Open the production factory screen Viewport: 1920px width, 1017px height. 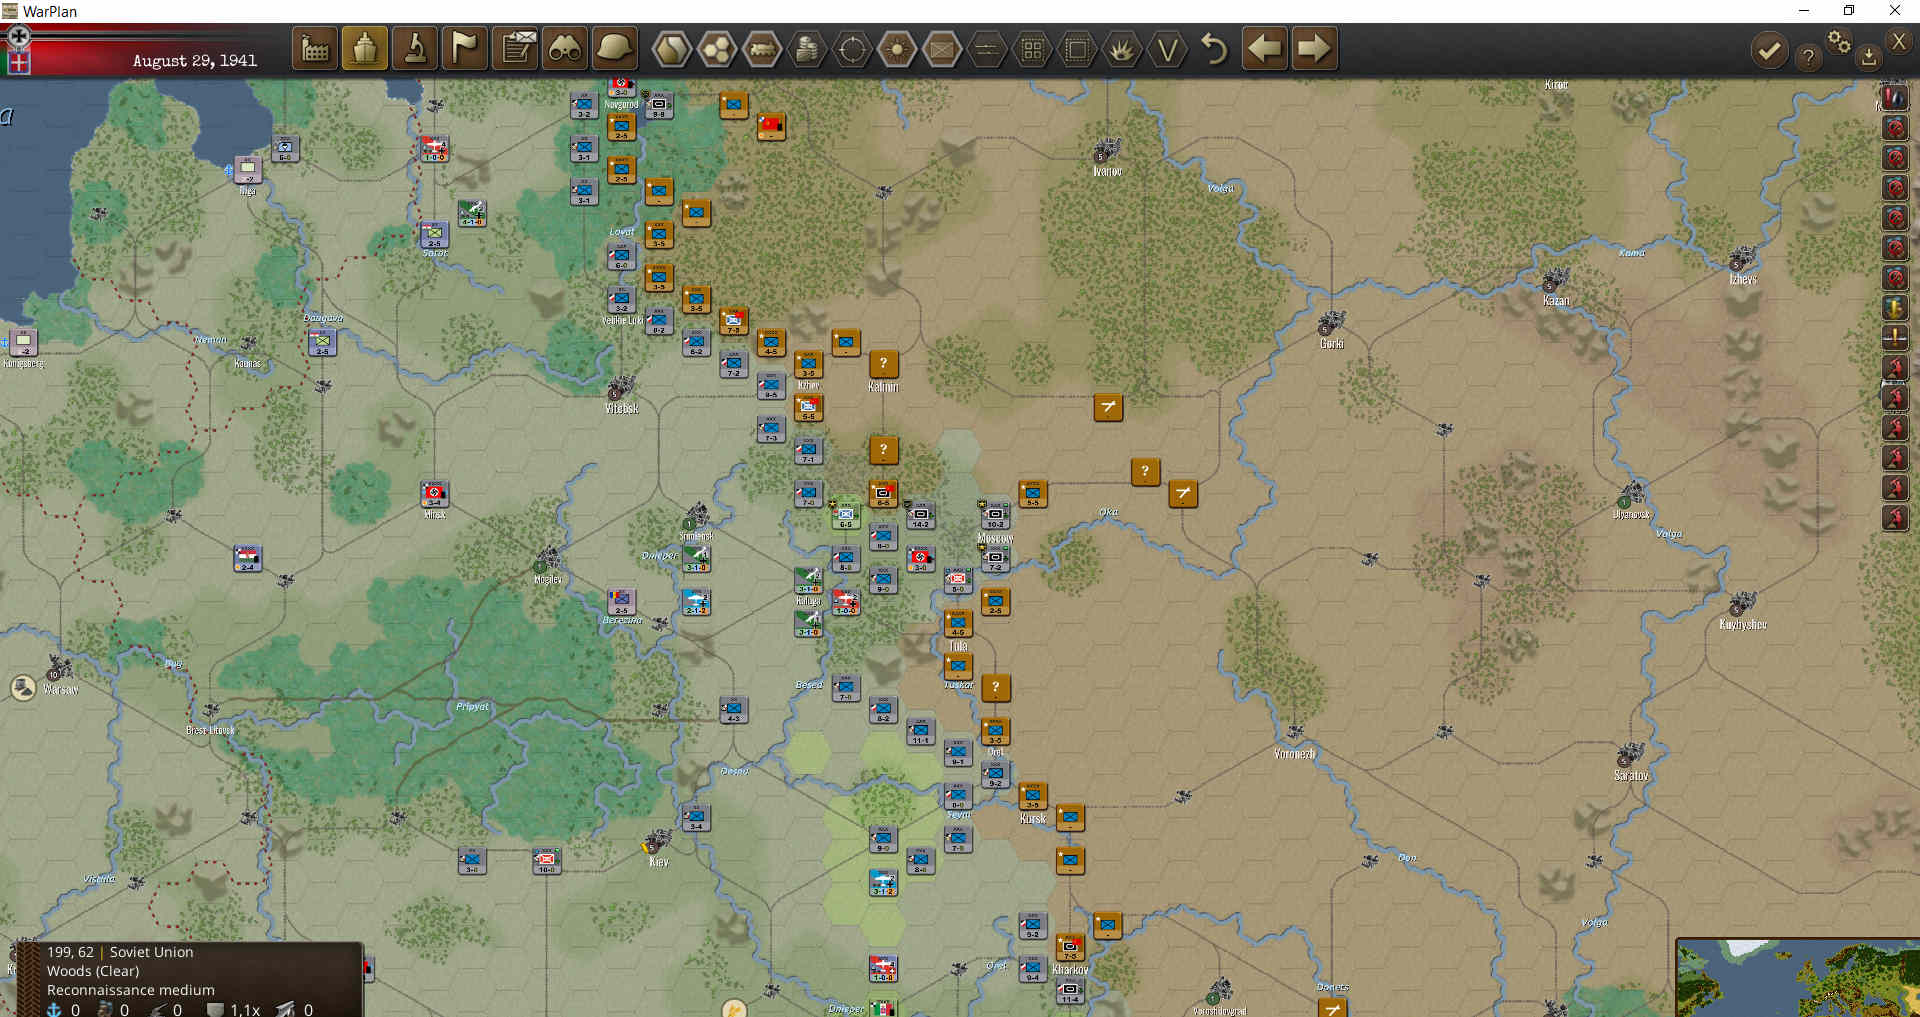(x=315, y=48)
